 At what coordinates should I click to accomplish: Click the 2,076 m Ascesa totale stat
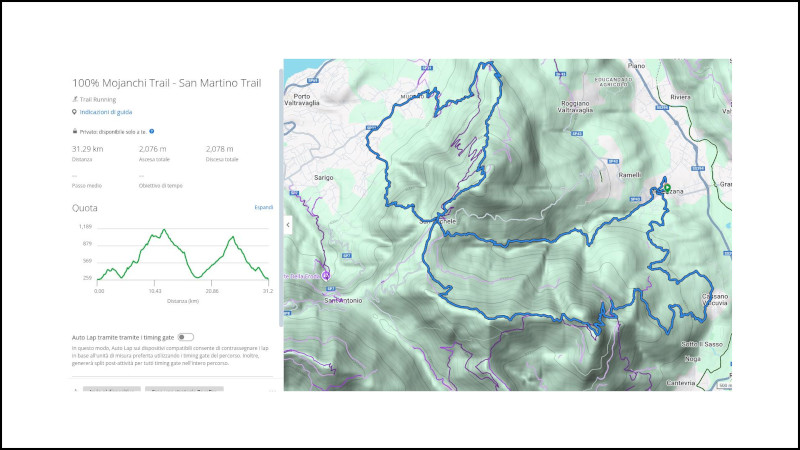(x=152, y=148)
